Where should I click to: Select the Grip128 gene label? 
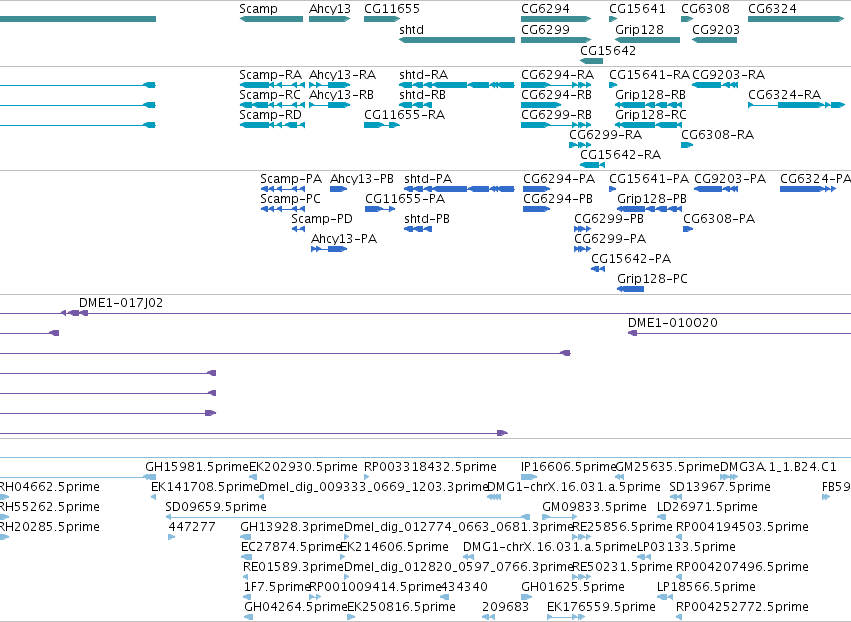click(639, 30)
